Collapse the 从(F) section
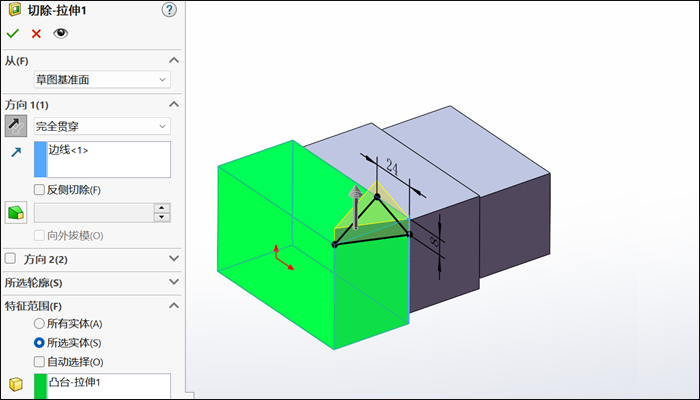Viewport: 700px width, 400px height. click(174, 60)
